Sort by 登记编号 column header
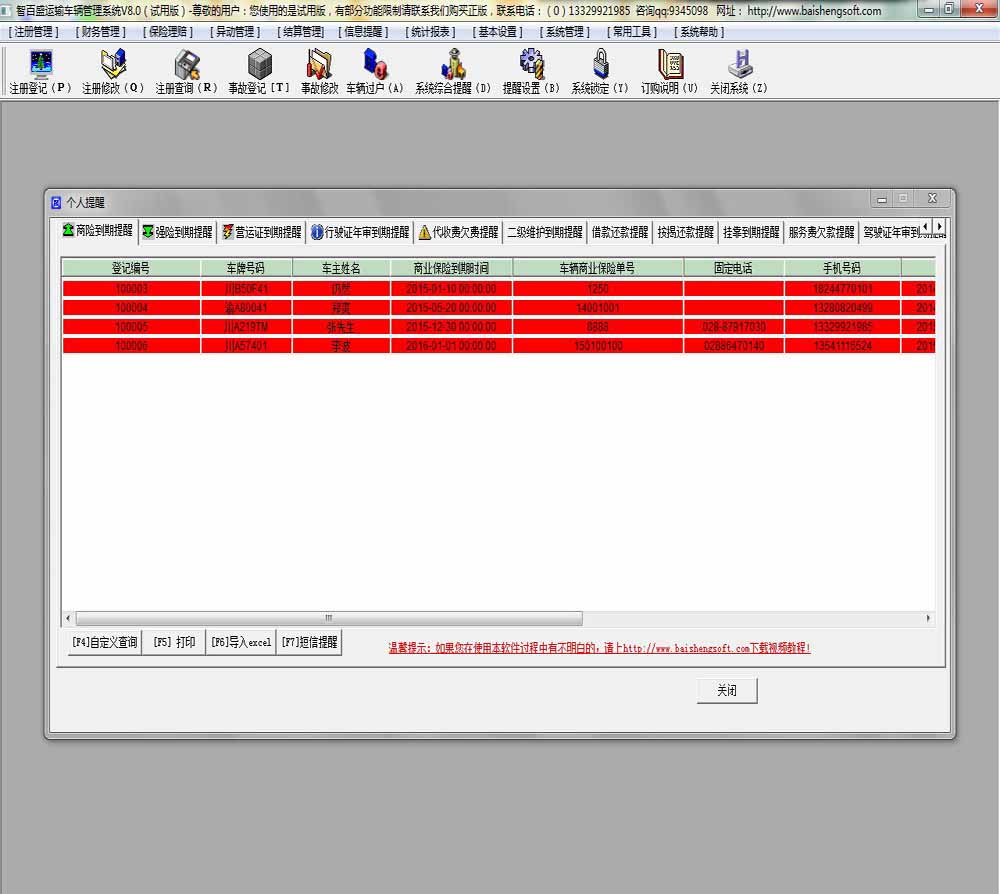The image size is (1000, 894). 131,268
